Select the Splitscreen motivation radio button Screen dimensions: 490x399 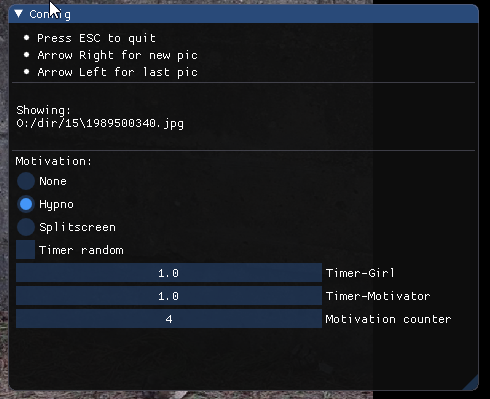pos(26,227)
